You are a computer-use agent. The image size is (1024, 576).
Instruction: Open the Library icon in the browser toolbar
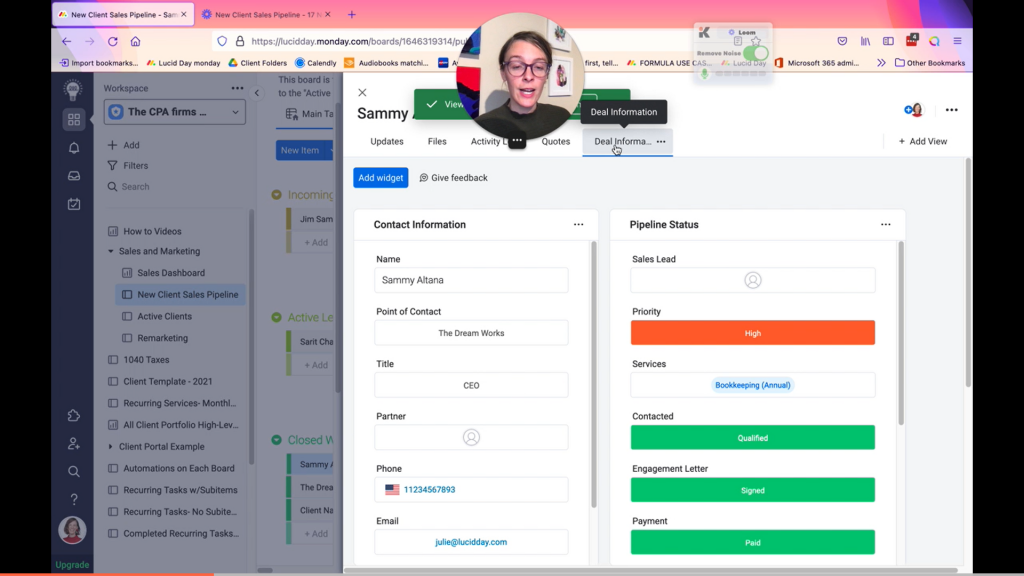[865, 41]
